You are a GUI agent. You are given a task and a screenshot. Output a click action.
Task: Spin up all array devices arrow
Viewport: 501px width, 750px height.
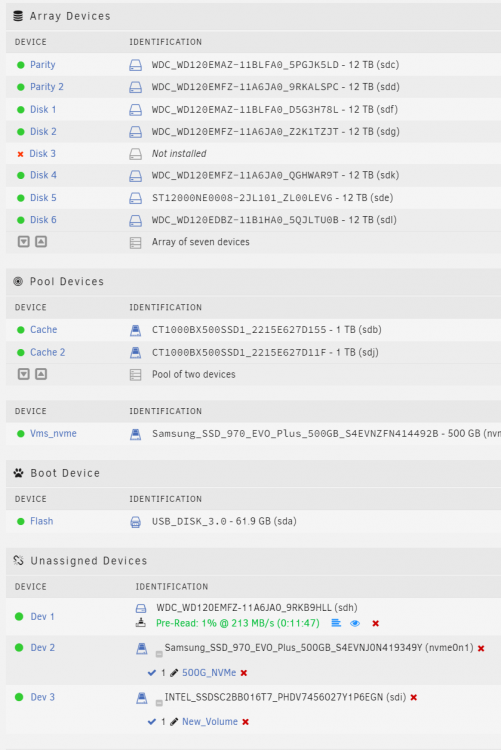41,242
